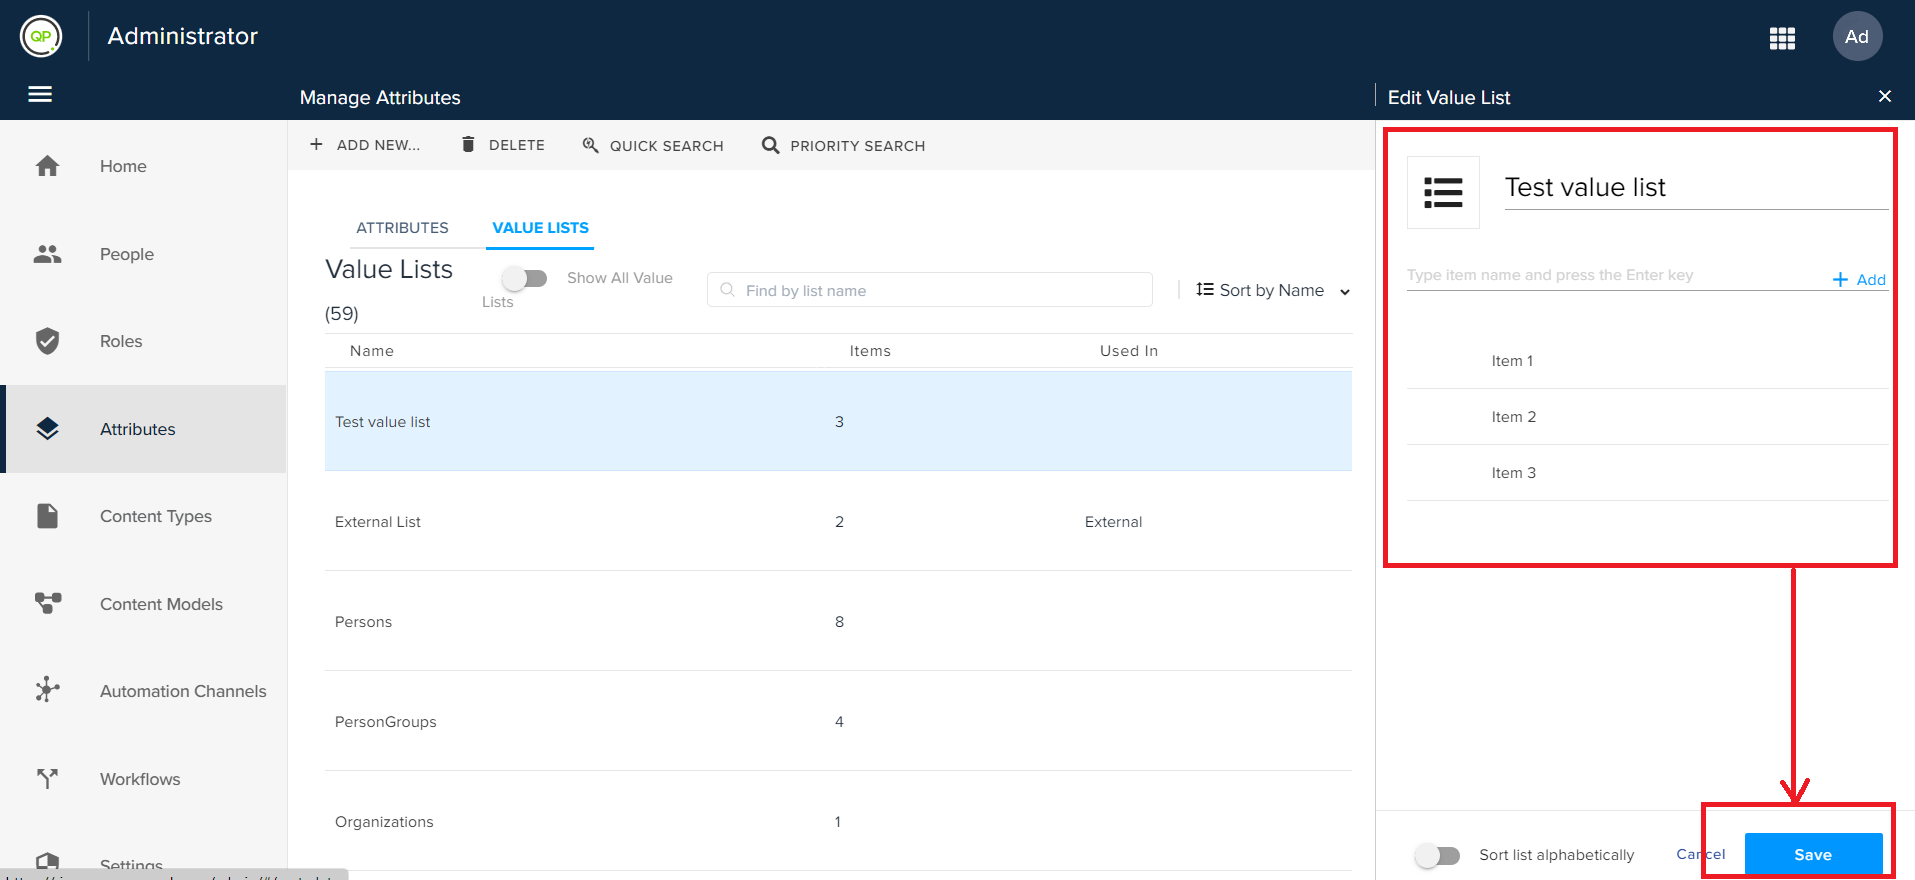Click the plus icon beside Add
This screenshot has height=880, width=1915.
[x=1840, y=280]
